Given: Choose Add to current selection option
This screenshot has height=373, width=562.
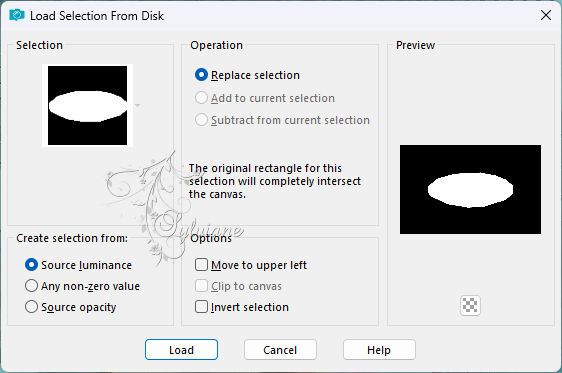Looking at the screenshot, I should [201, 98].
